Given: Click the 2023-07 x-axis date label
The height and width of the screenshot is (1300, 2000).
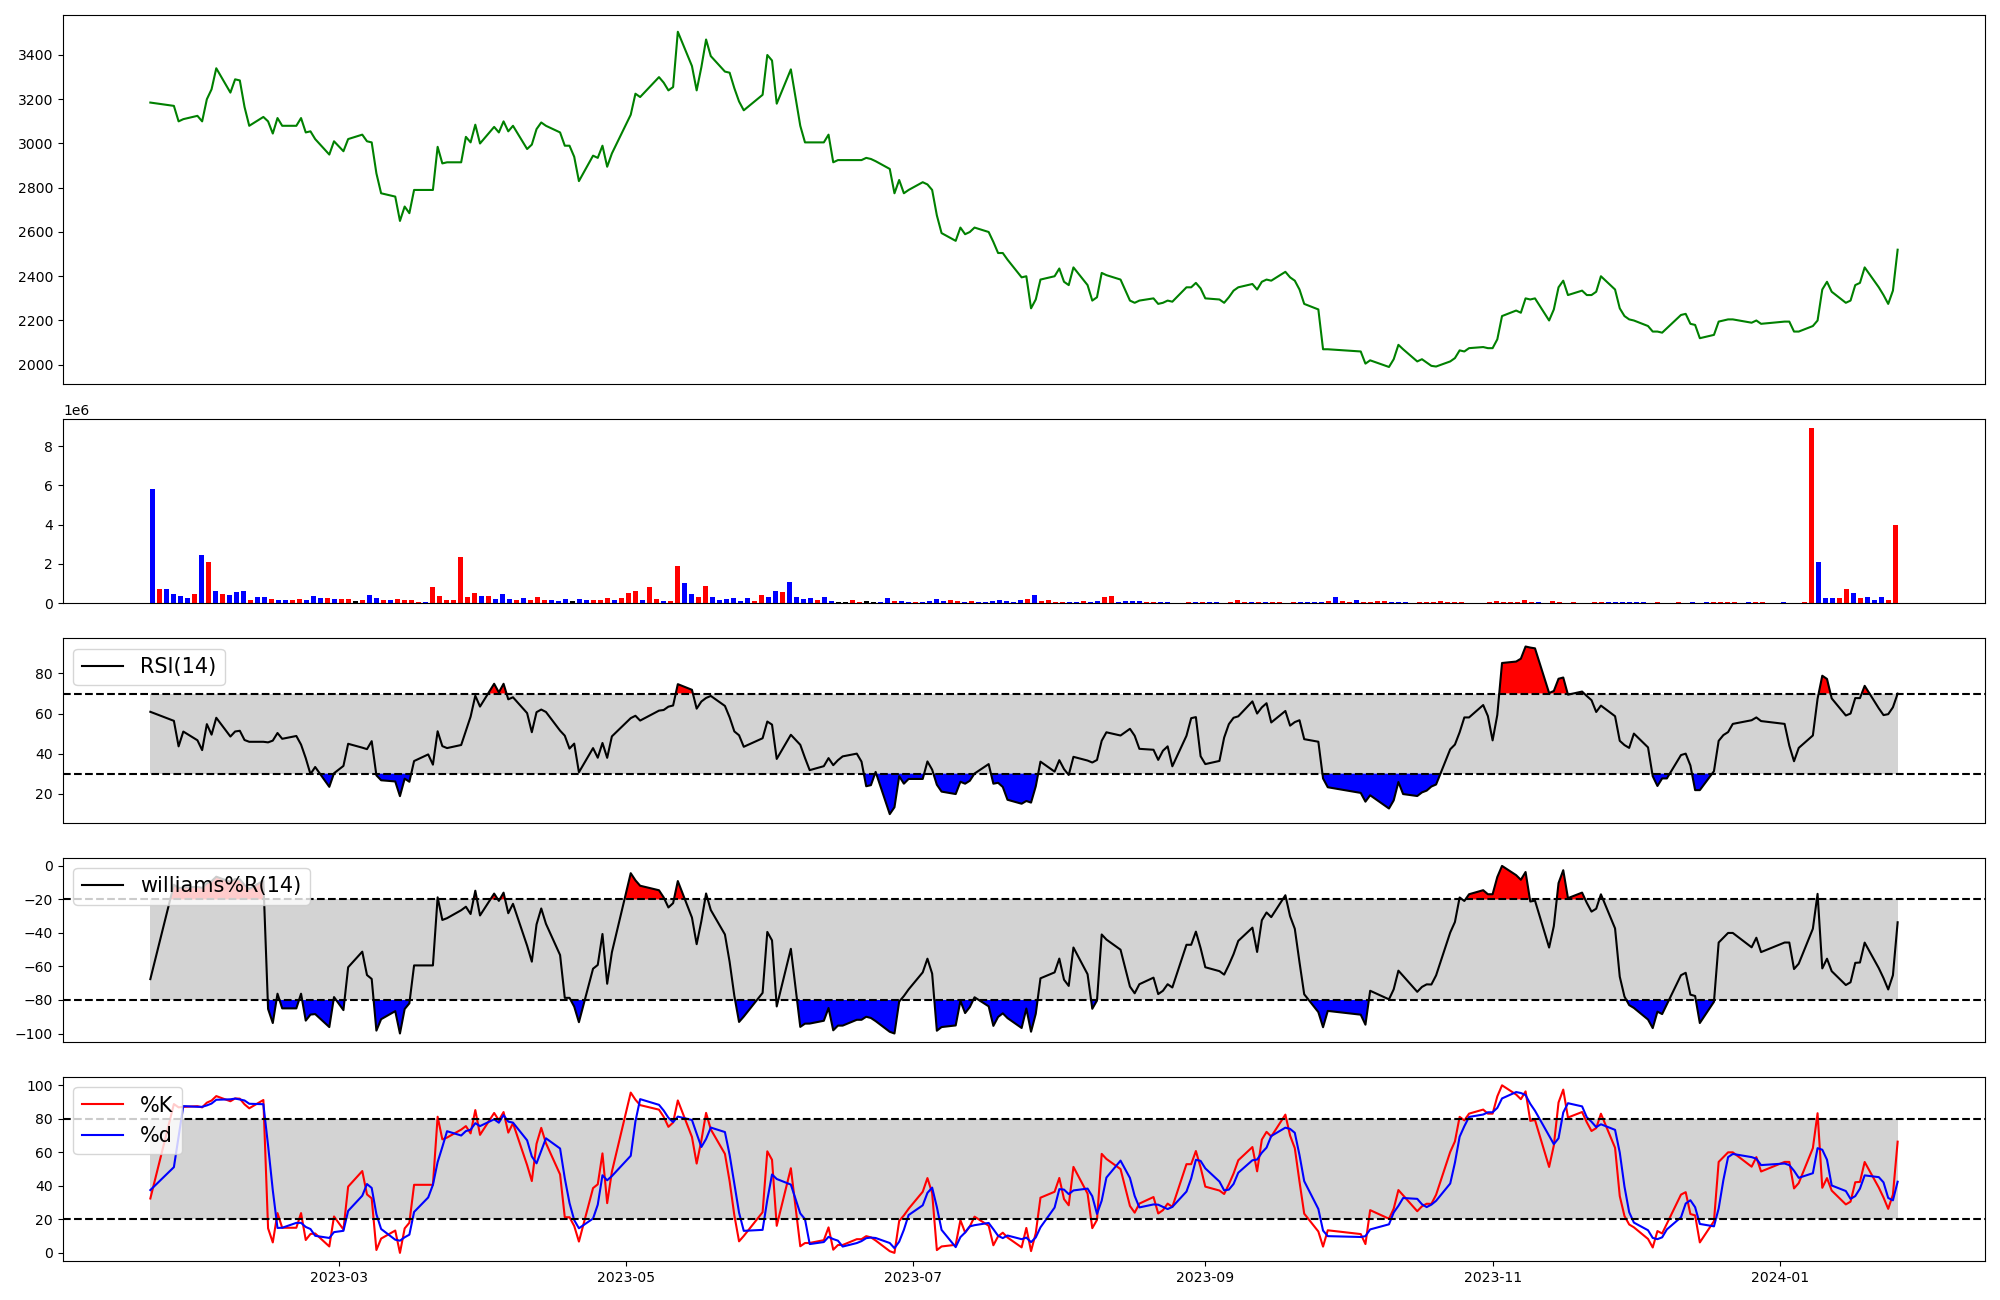Looking at the screenshot, I should [x=913, y=1277].
